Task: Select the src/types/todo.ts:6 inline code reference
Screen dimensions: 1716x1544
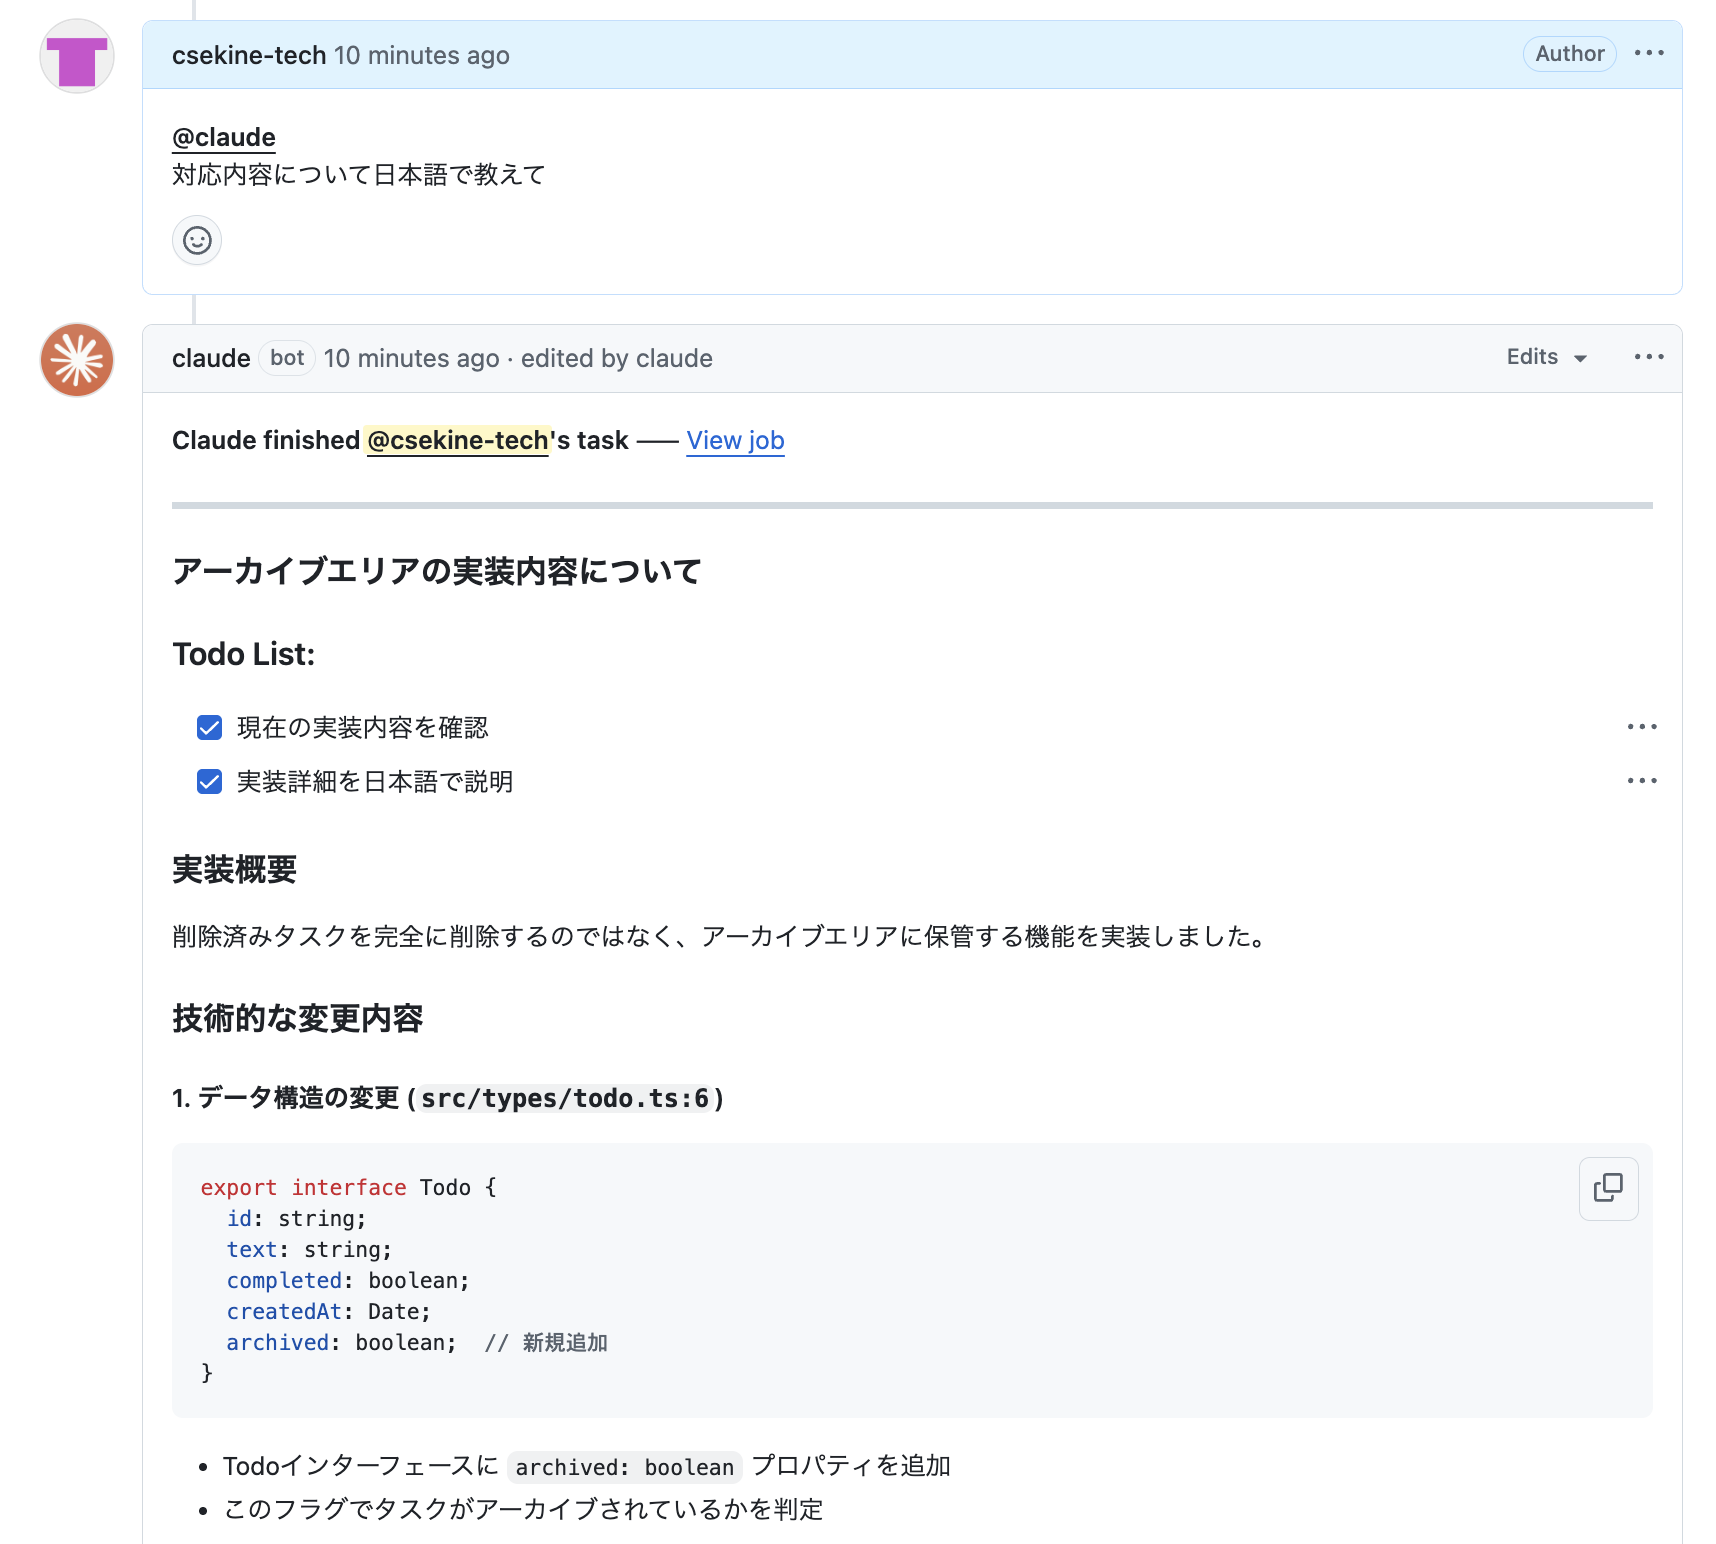Action: [x=566, y=1098]
